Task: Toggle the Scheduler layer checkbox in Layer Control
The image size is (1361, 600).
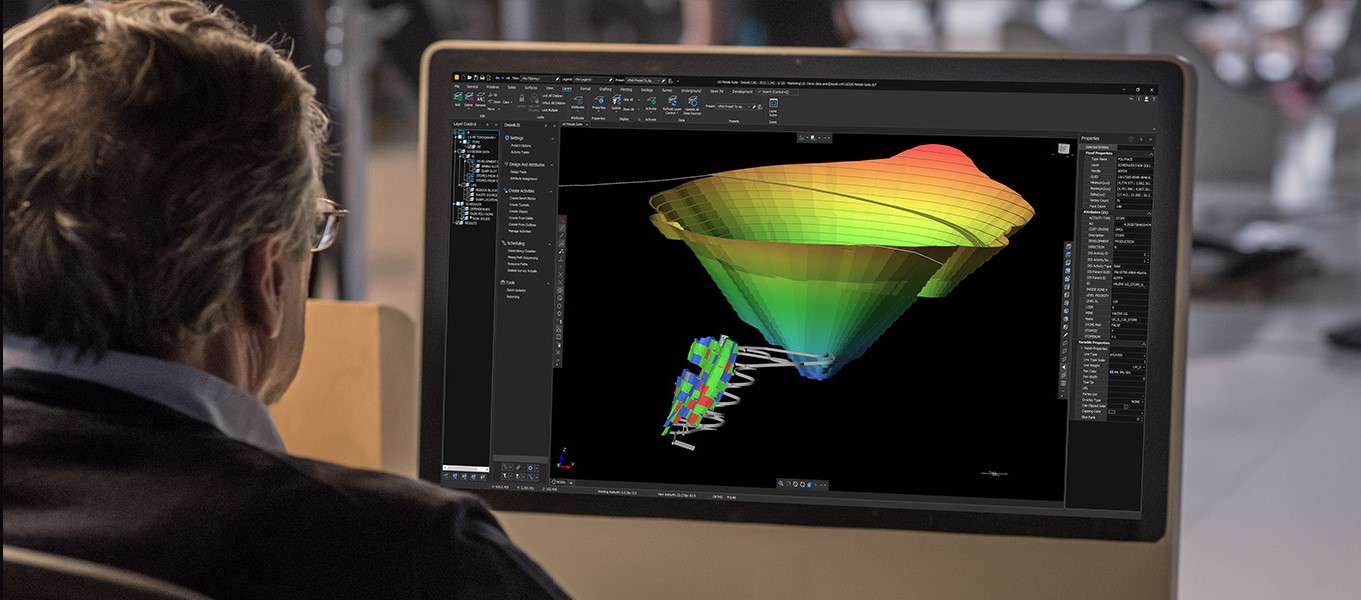Action: (457, 204)
